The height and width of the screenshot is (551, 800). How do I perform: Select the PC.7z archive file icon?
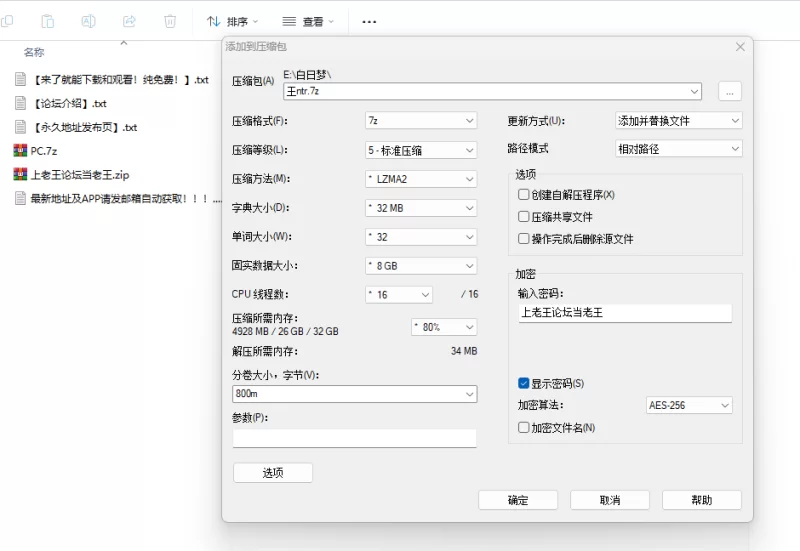tap(20, 151)
